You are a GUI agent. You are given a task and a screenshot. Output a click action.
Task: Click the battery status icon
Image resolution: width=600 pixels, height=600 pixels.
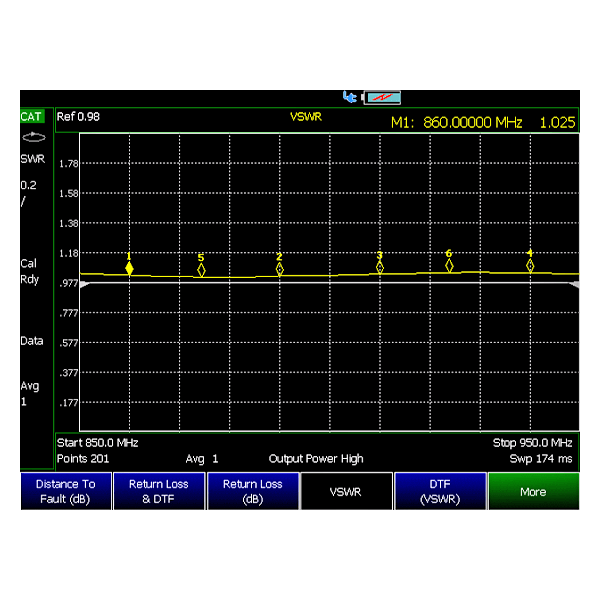pos(382,97)
